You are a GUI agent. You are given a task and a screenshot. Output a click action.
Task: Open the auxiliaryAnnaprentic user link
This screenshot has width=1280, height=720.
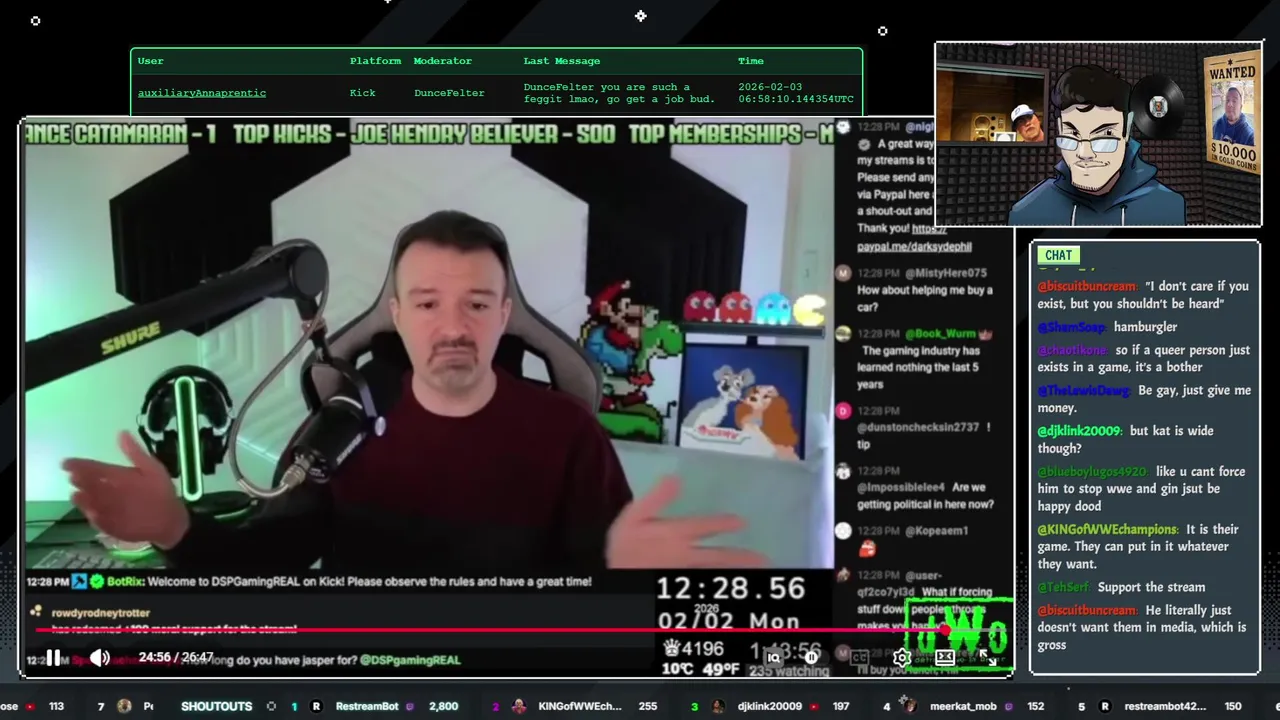point(202,93)
